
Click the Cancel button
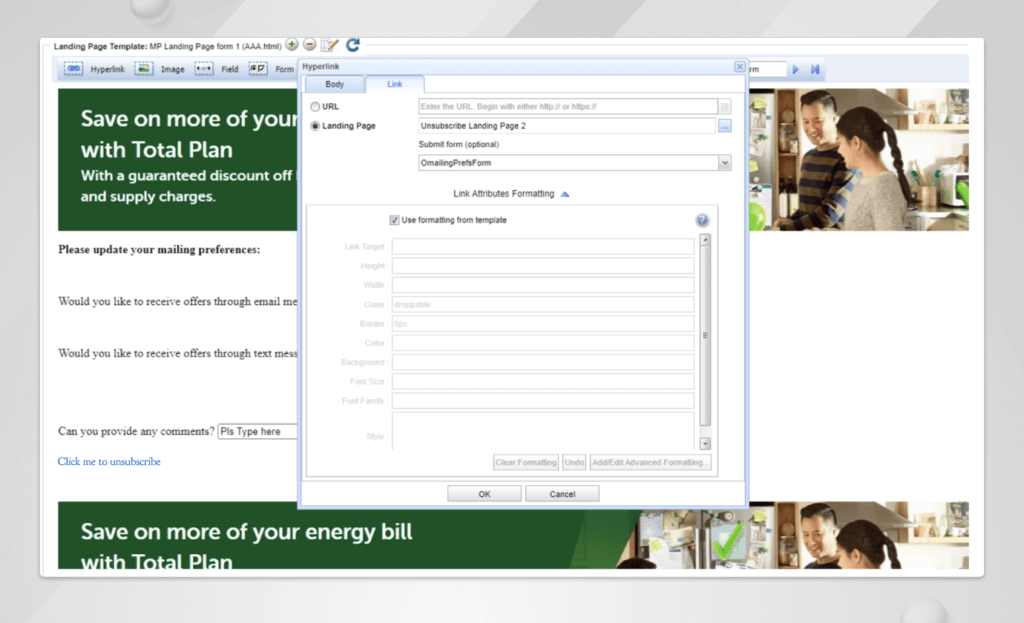click(562, 494)
